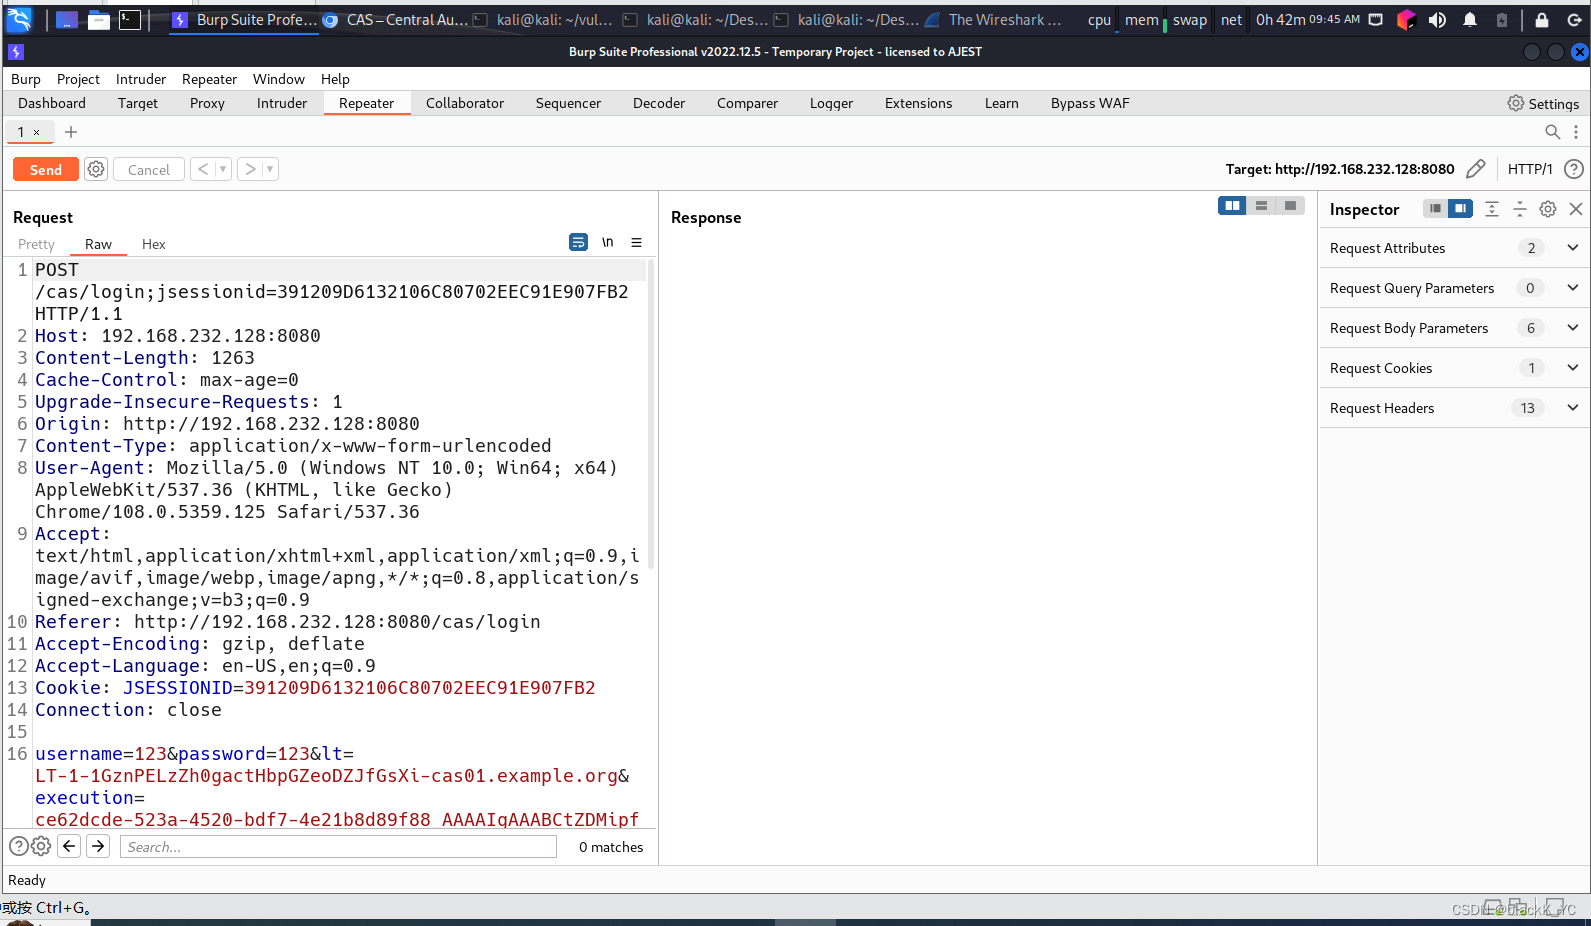Send the HTTP request
This screenshot has height=926, width=1591.
[x=46, y=169]
